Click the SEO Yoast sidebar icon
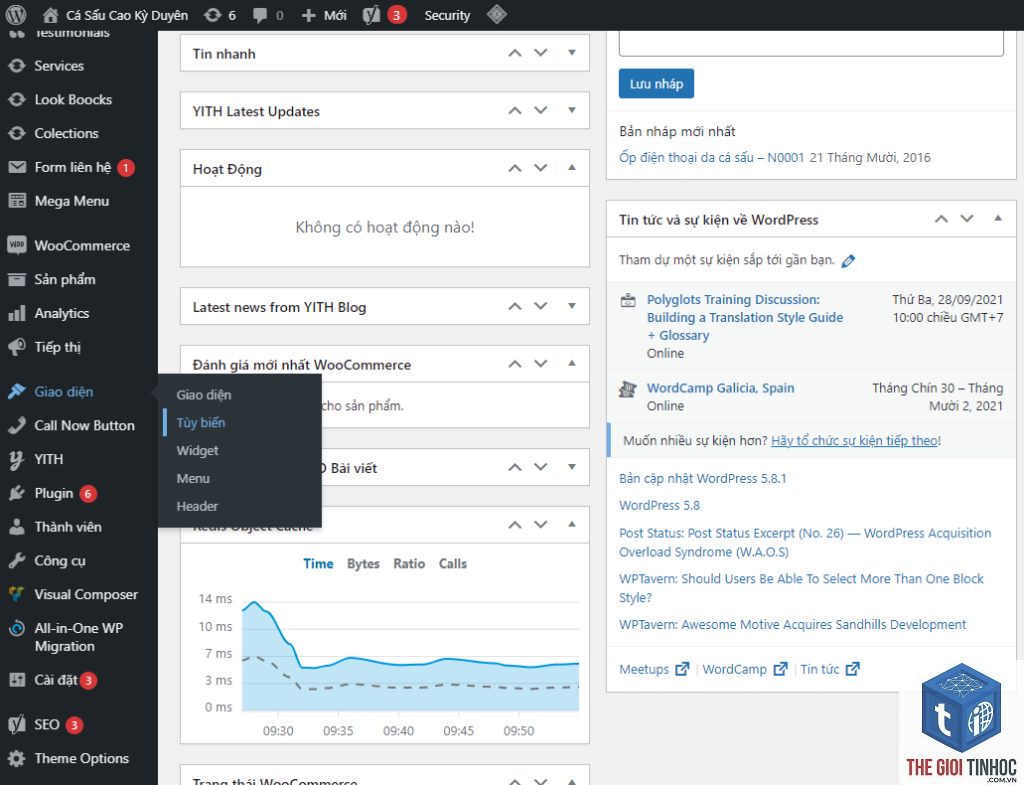The width and height of the screenshot is (1024, 785). (17, 724)
